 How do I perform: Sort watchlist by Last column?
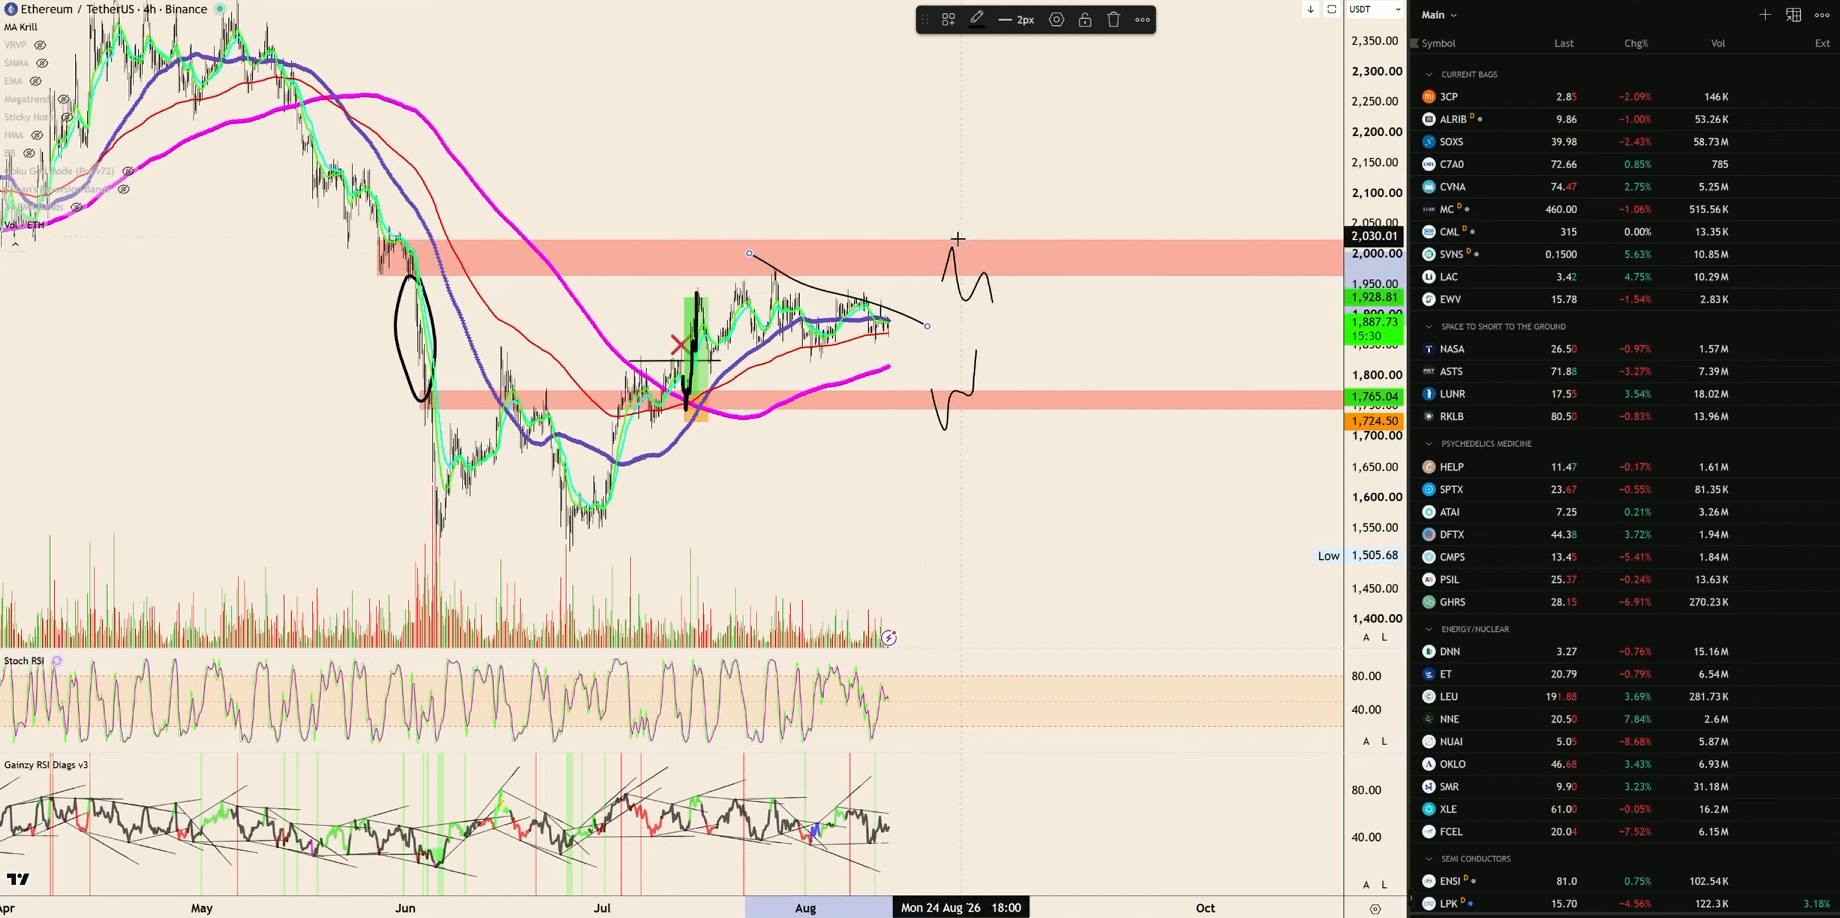[1564, 43]
